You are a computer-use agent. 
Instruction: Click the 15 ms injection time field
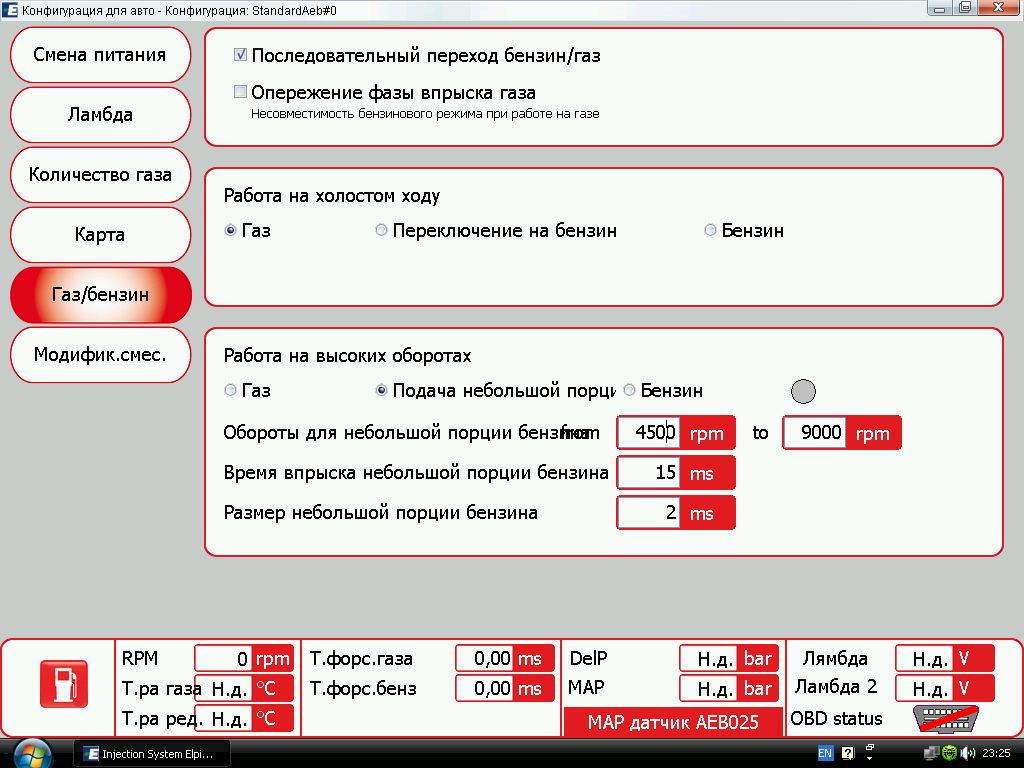(x=650, y=473)
